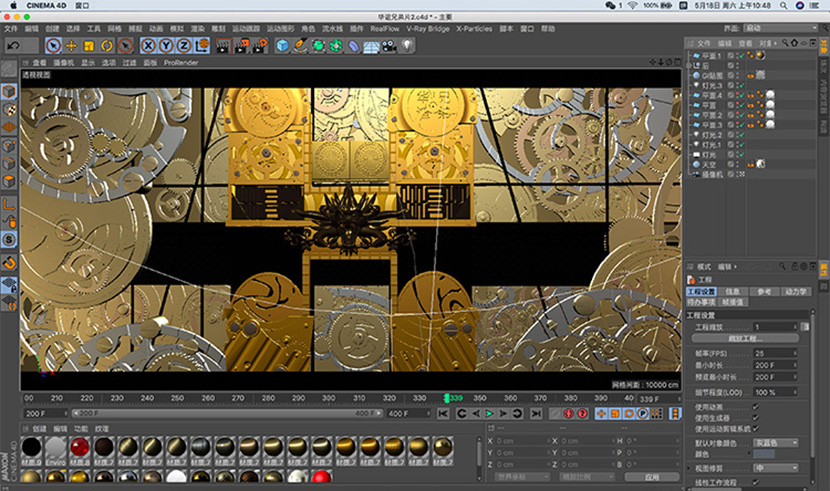Open the X-Particles menu

[474, 29]
